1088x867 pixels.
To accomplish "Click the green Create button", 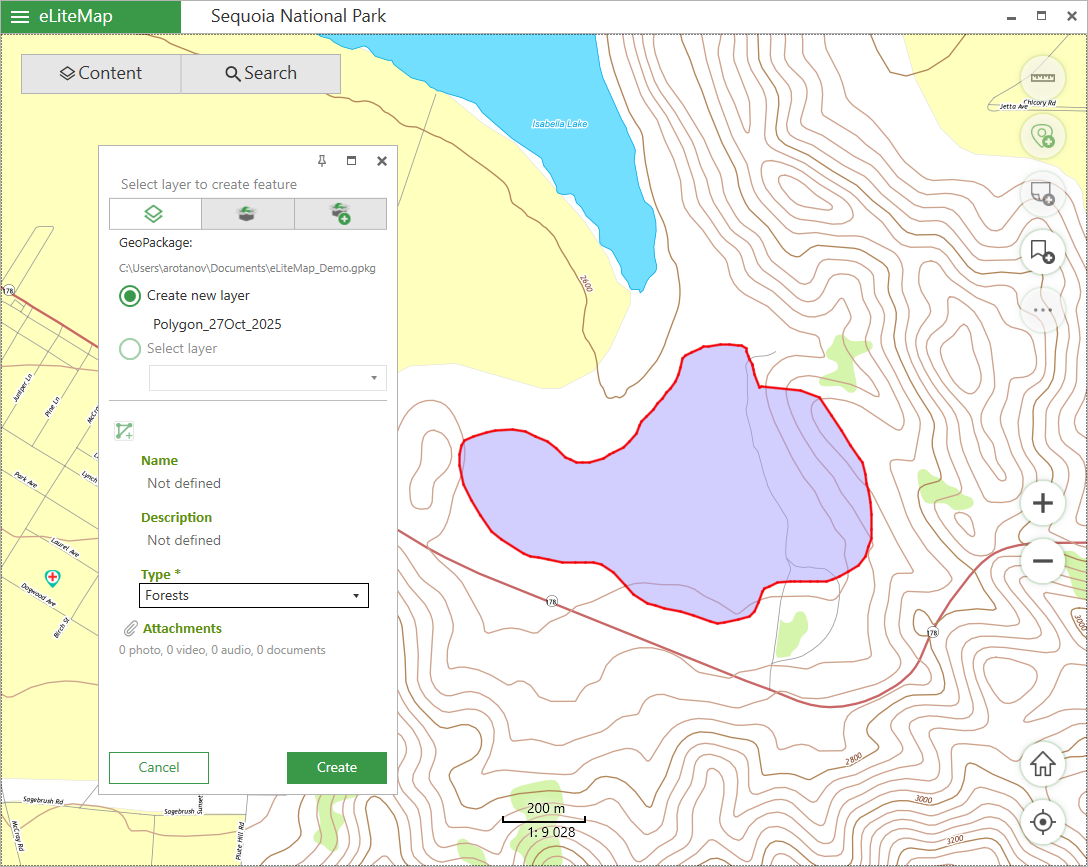I will point(337,768).
